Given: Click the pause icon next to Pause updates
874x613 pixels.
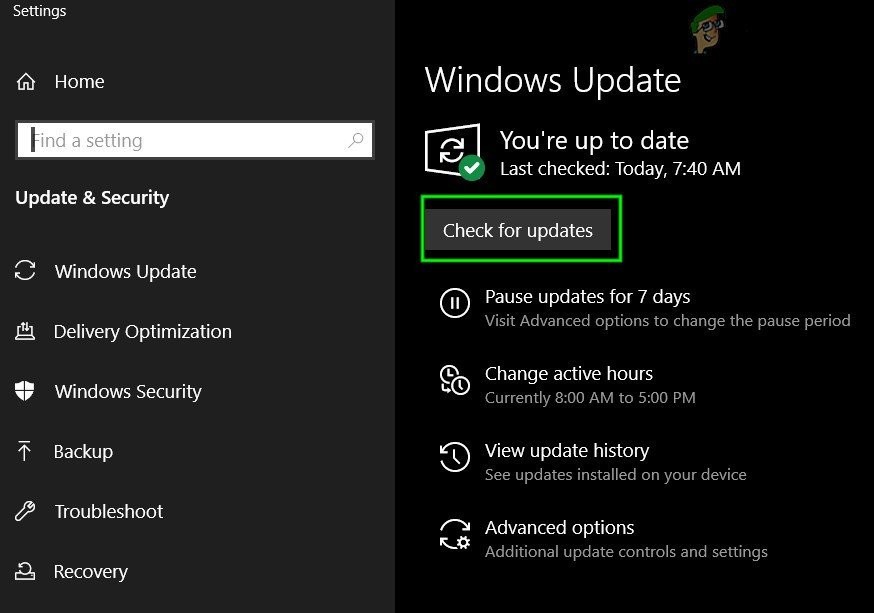Looking at the screenshot, I should (x=455, y=304).
